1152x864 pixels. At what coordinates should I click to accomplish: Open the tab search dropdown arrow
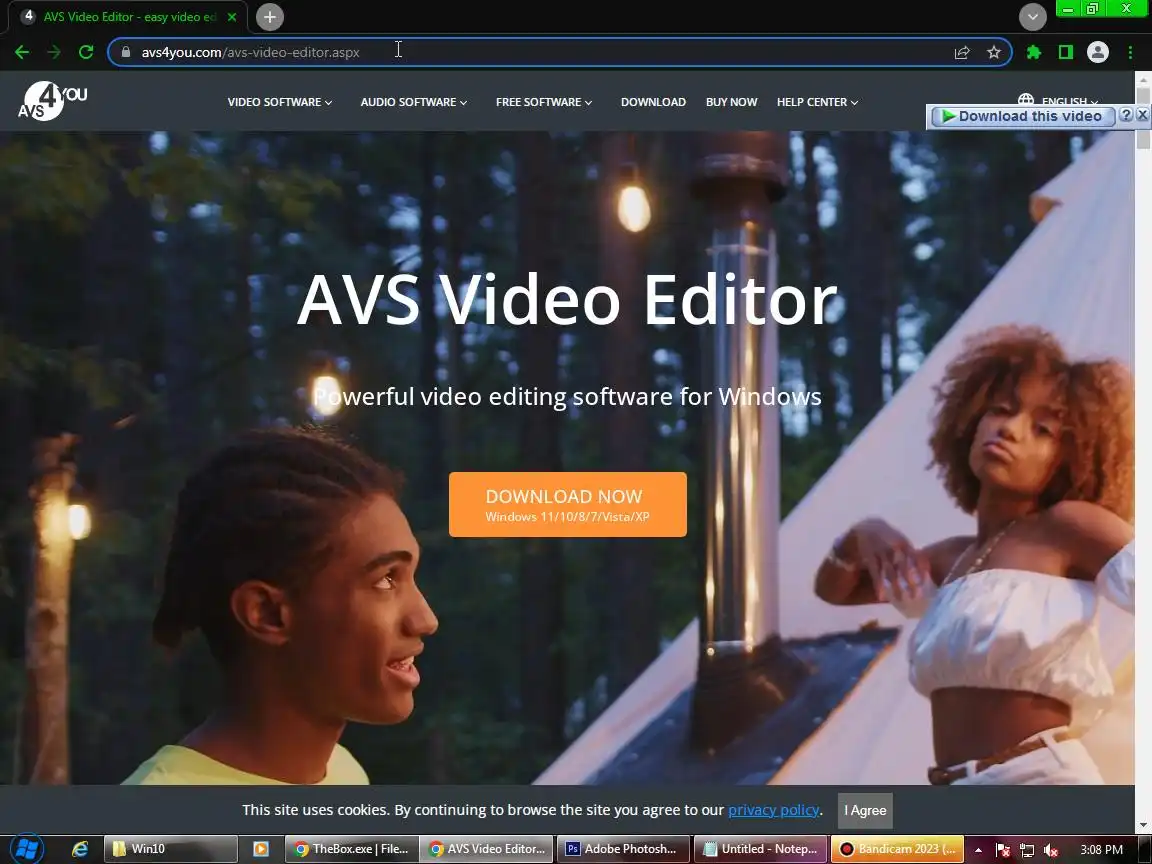tap(1032, 17)
